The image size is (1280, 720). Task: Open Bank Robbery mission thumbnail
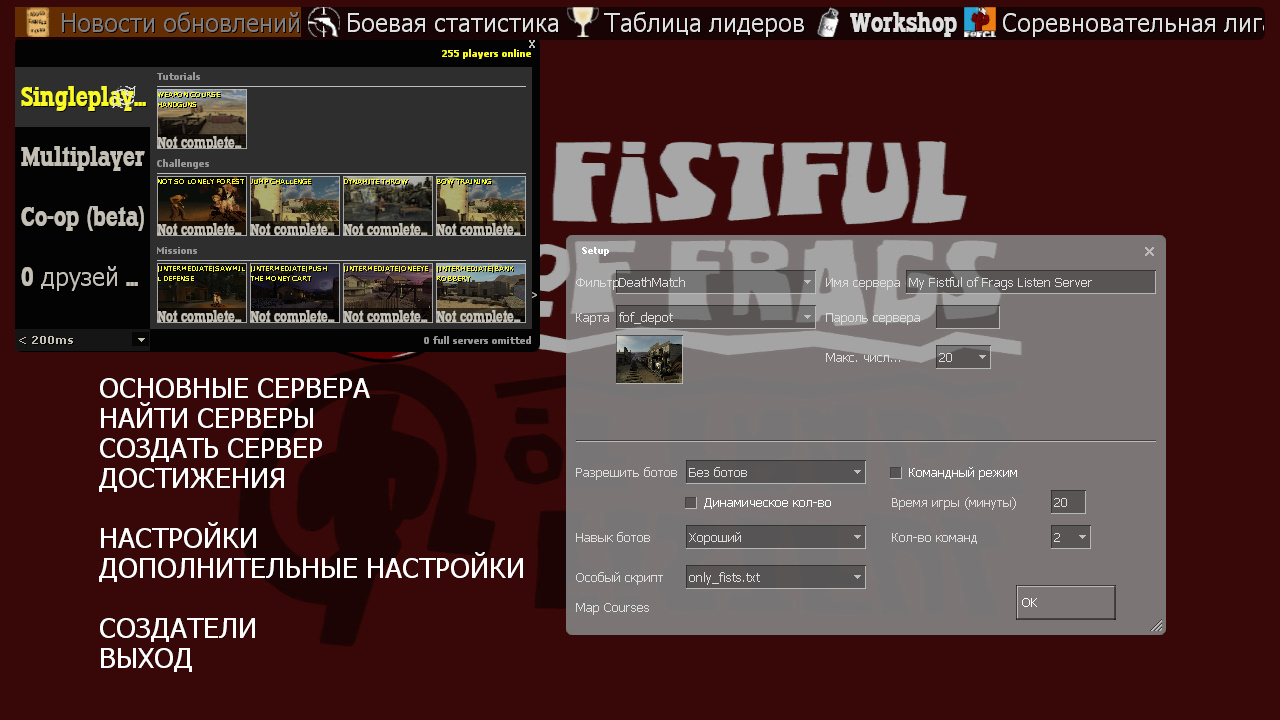(481, 293)
